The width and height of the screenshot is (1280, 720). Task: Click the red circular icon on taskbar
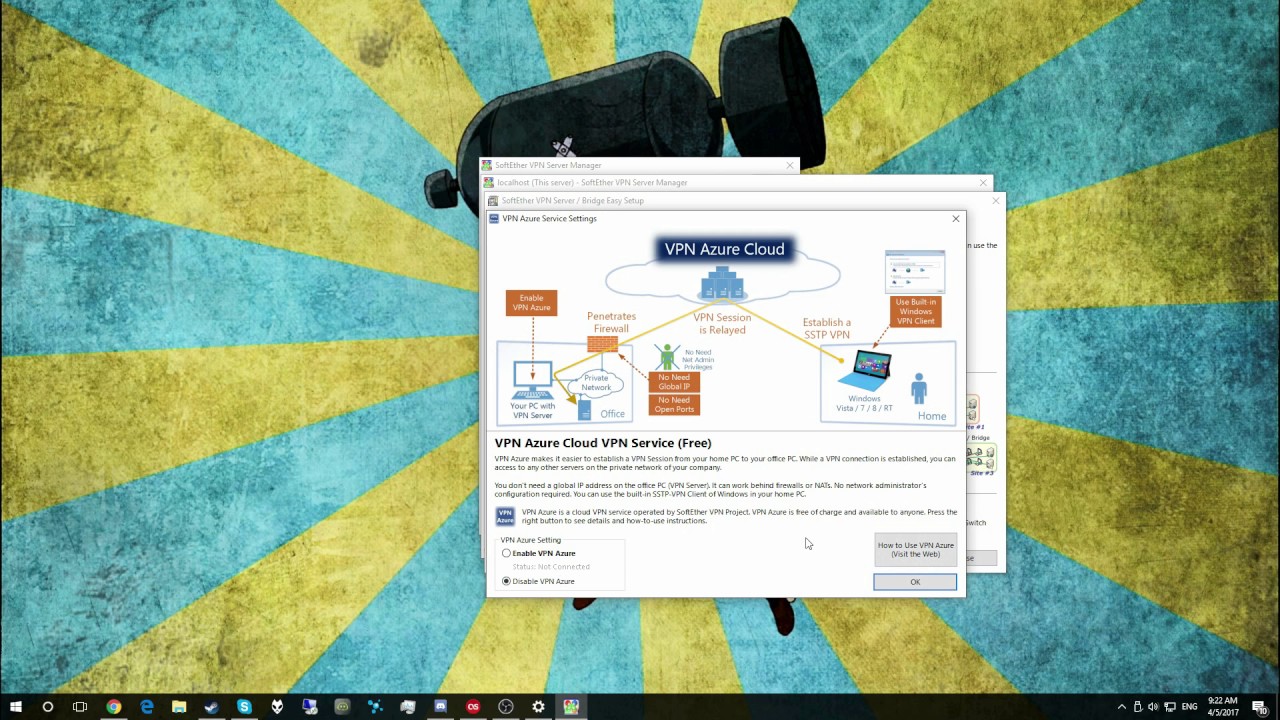(x=473, y=707)
